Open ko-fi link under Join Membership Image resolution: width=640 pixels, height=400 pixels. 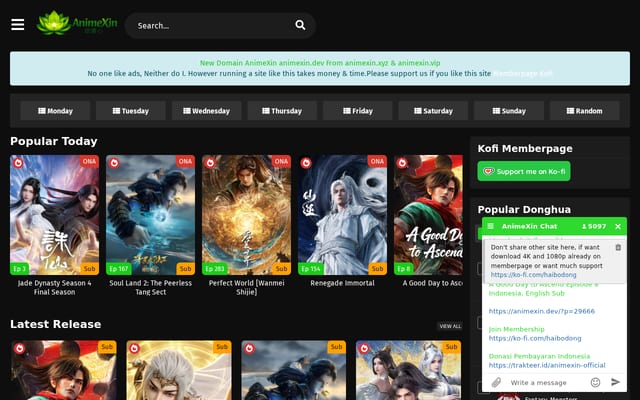[x=535, y=338]
